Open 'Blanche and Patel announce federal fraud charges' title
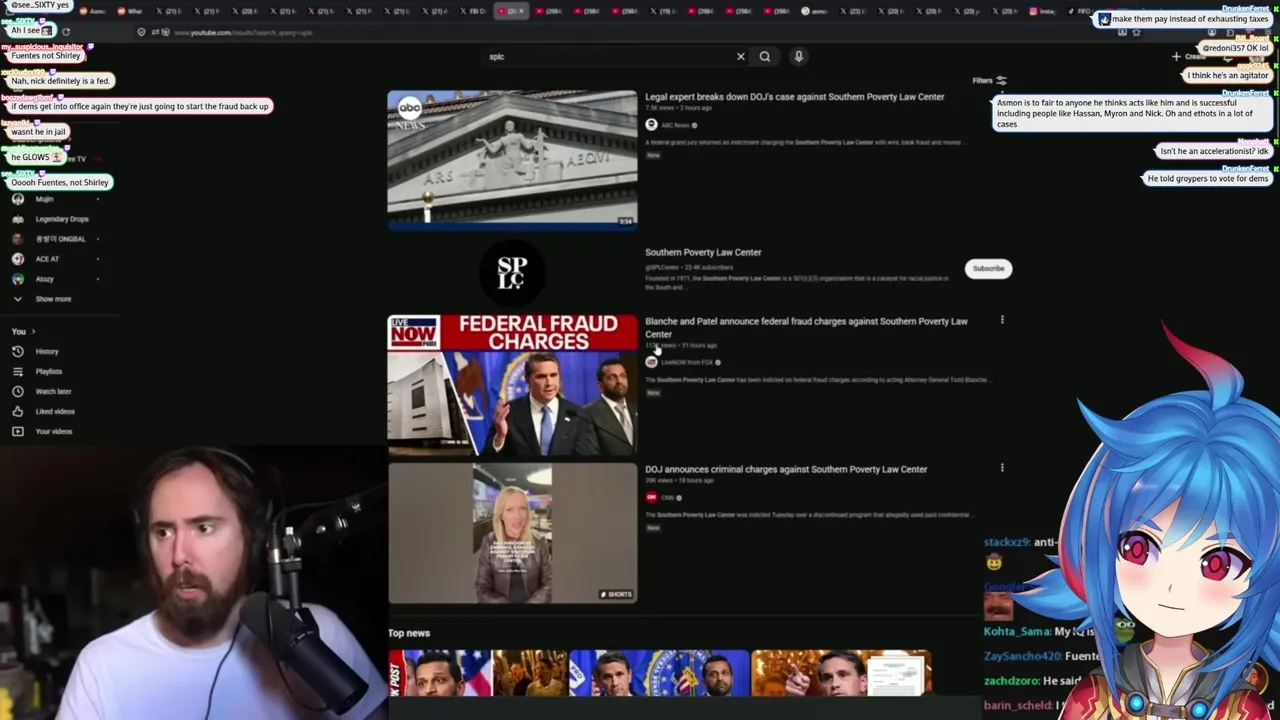Image resolution: width=1280 pixels, height=720 pixels. tap(806, 327)
